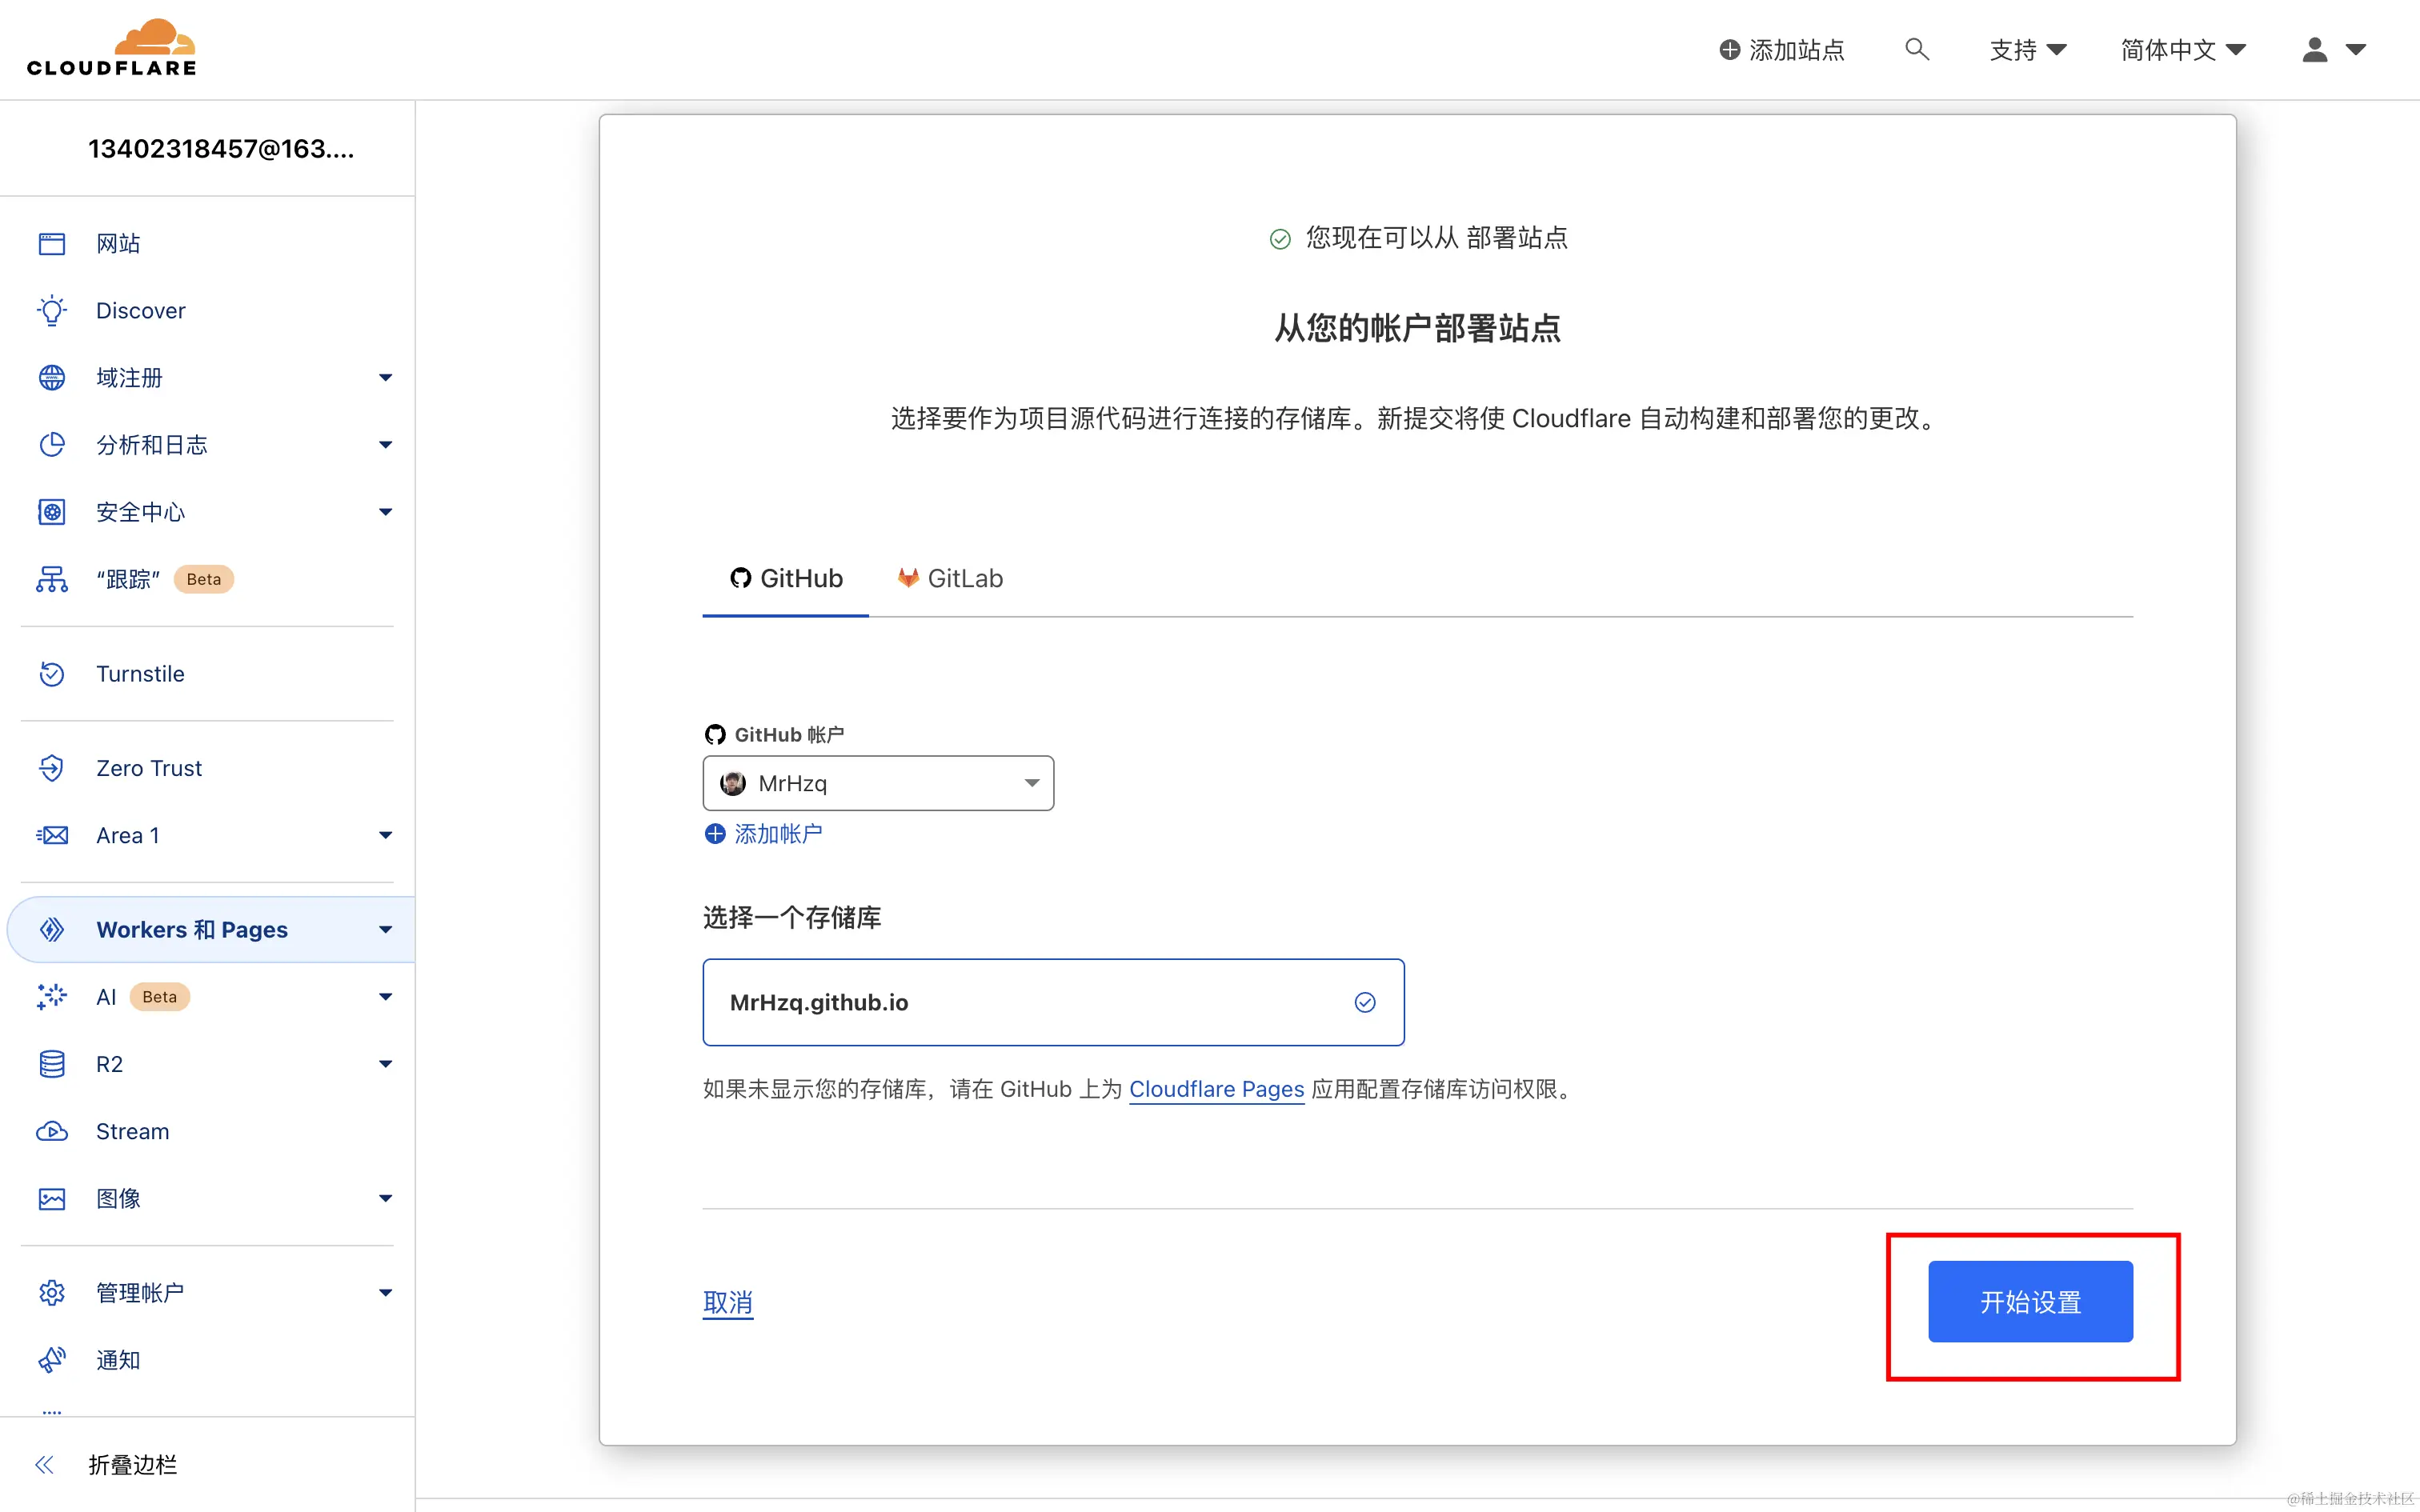This screenshot has height=1512, width=2420.
Task: Click the R2 database icon
Action: pyautogui.click(x=52, y=1063)
